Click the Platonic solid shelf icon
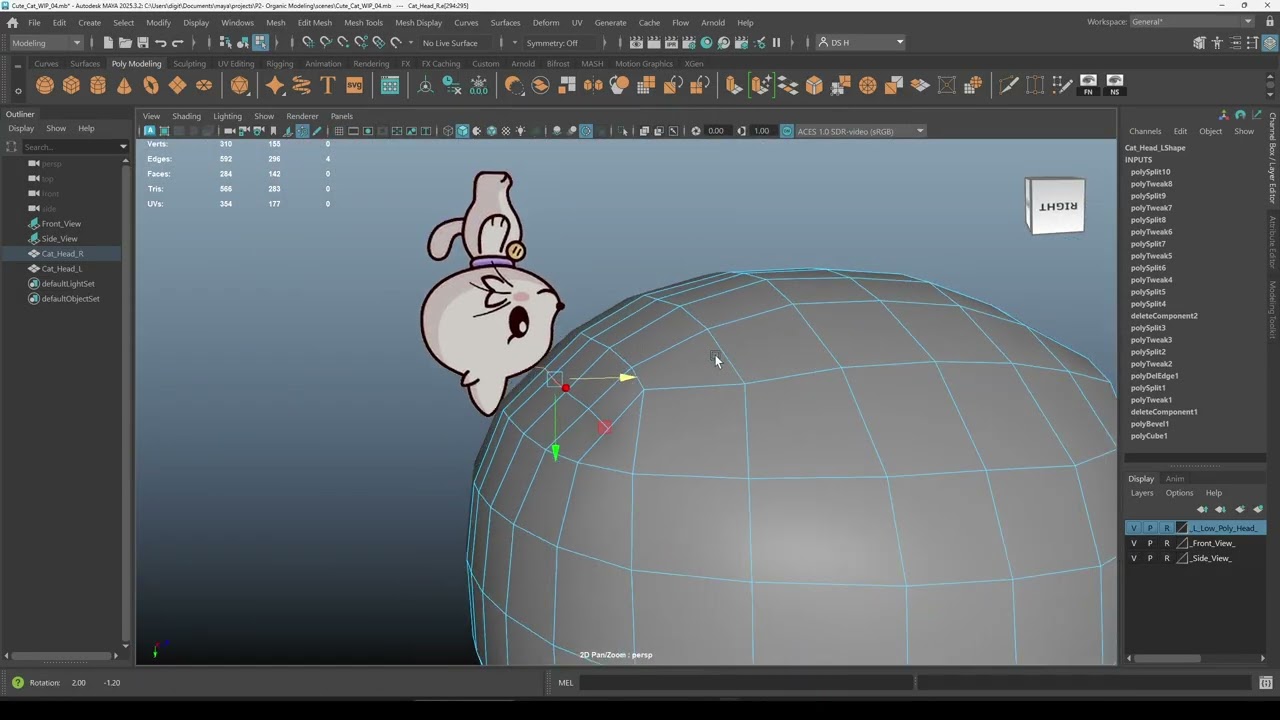1280x720 pixels. (x=240, y=85)
